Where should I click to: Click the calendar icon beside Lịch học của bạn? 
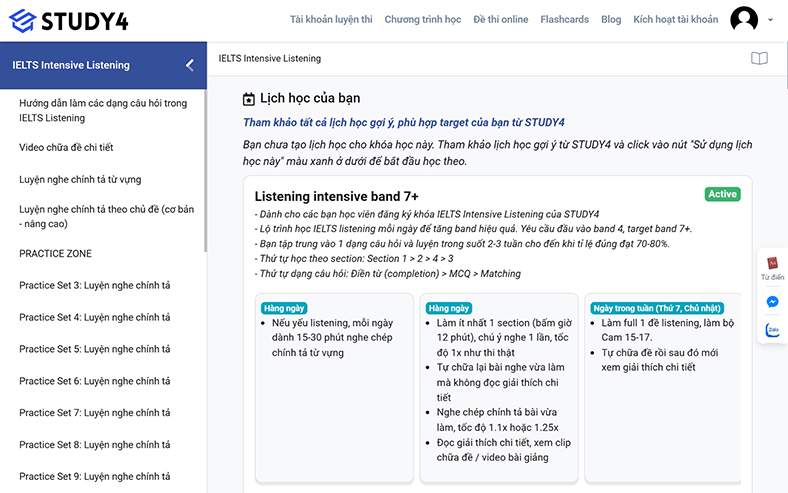[249, 99]
